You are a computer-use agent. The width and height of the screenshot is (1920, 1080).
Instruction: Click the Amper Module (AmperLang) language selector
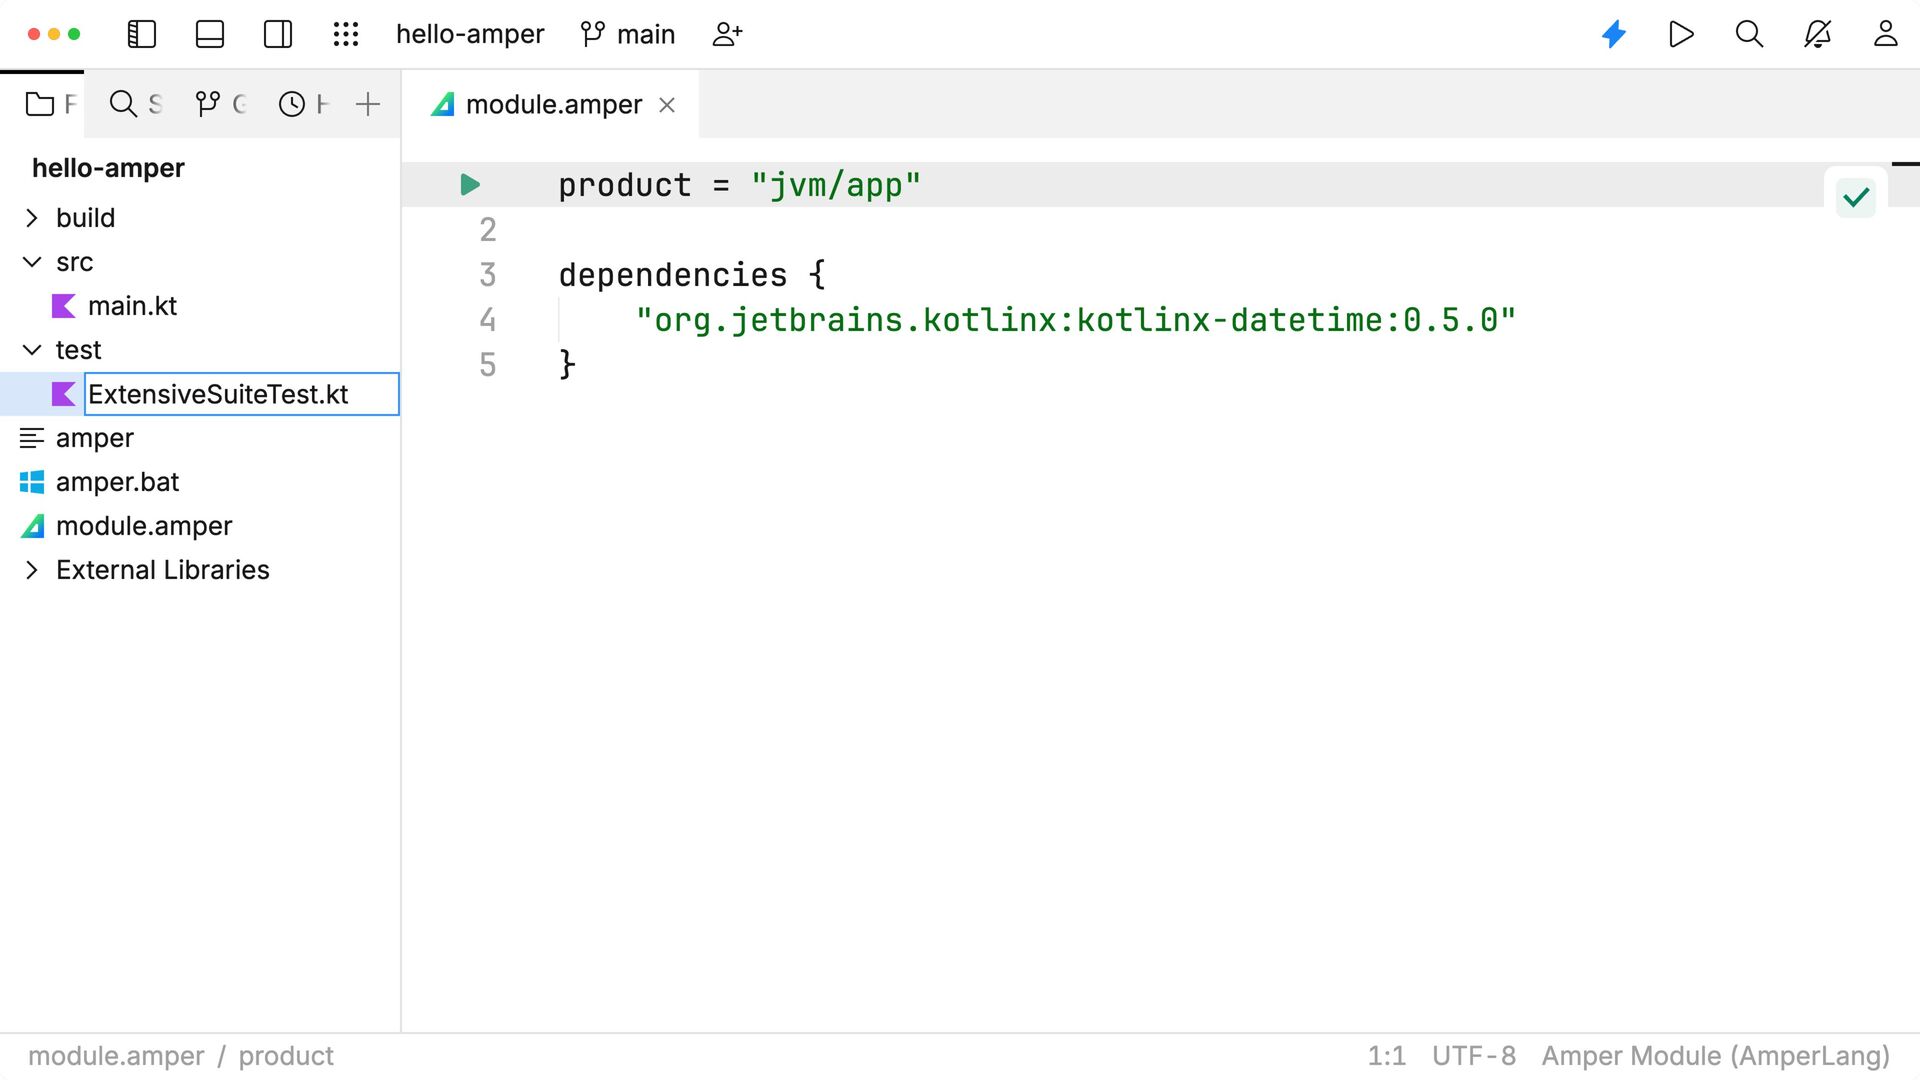pyautogui.click(x=1716, y=1056)
